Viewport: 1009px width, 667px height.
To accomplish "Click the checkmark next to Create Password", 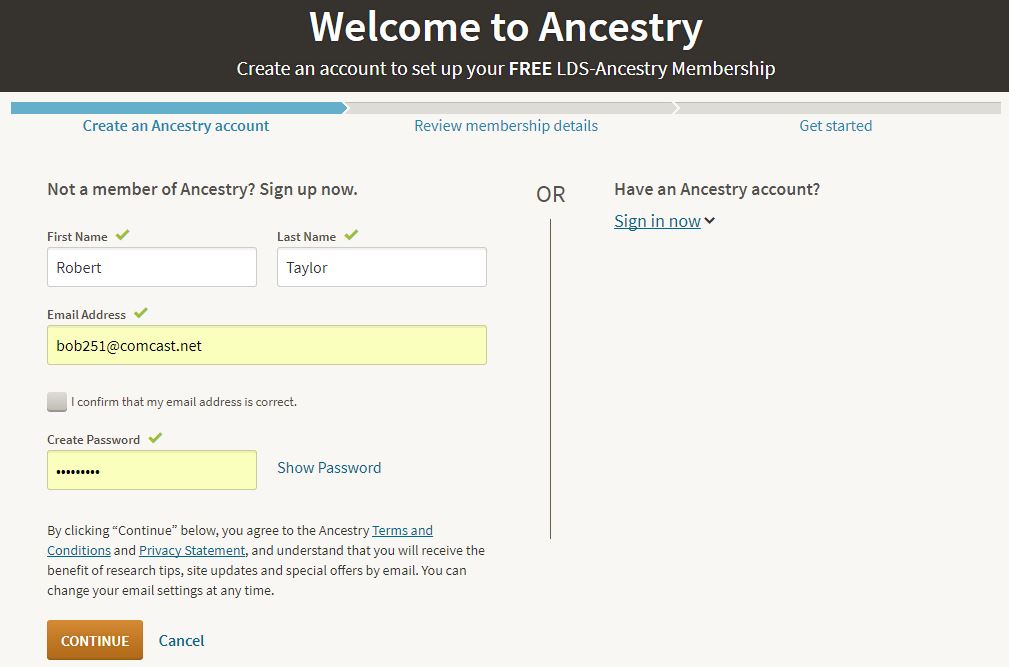I will coord(155,438).
